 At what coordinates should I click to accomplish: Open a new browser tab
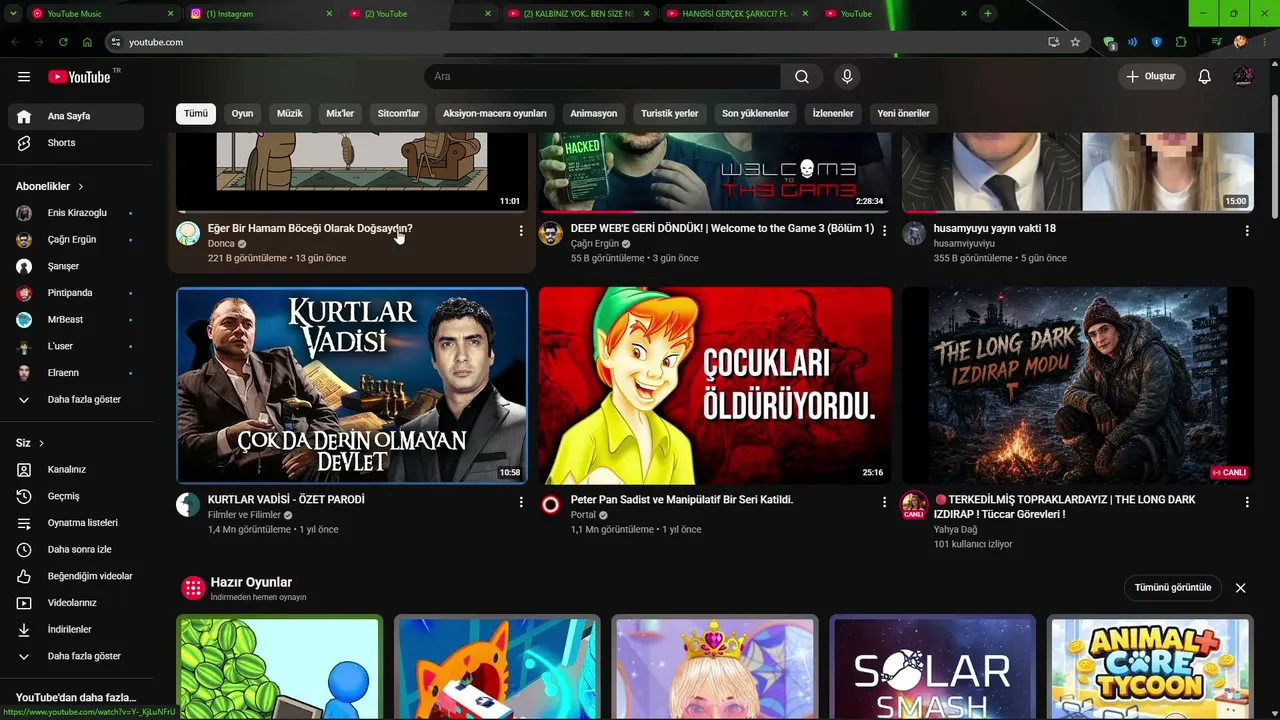(988, 14)
